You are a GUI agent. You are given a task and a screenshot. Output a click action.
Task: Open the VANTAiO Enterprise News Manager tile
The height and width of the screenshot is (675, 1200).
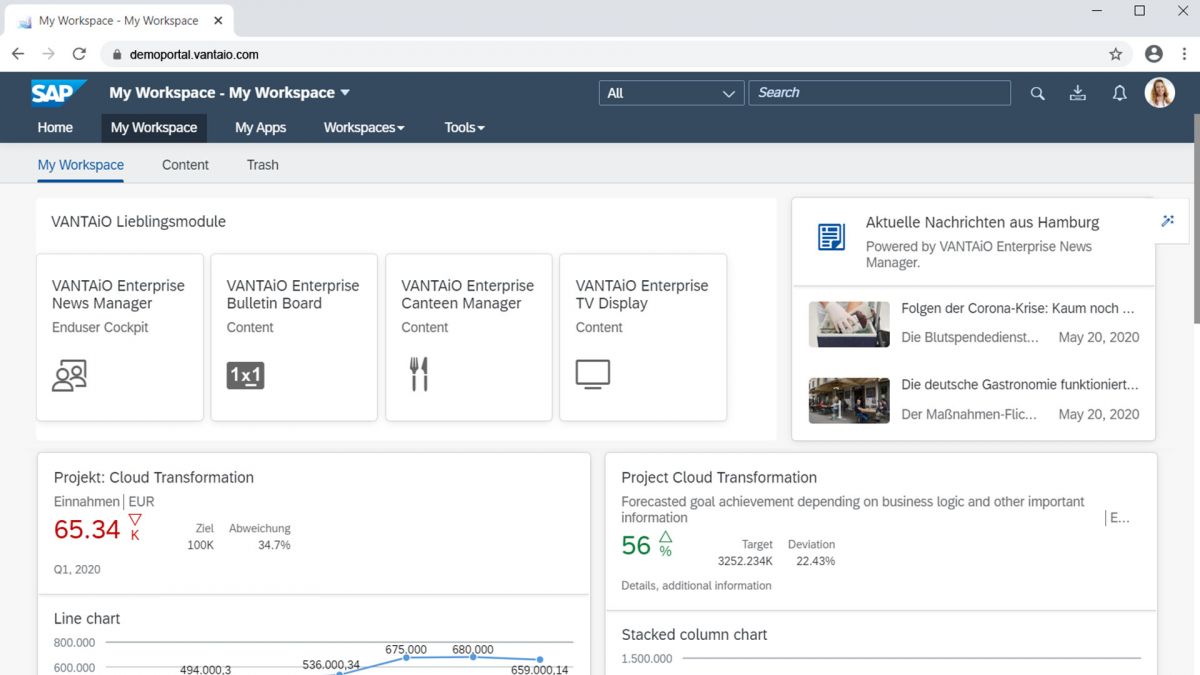(120, 337)
